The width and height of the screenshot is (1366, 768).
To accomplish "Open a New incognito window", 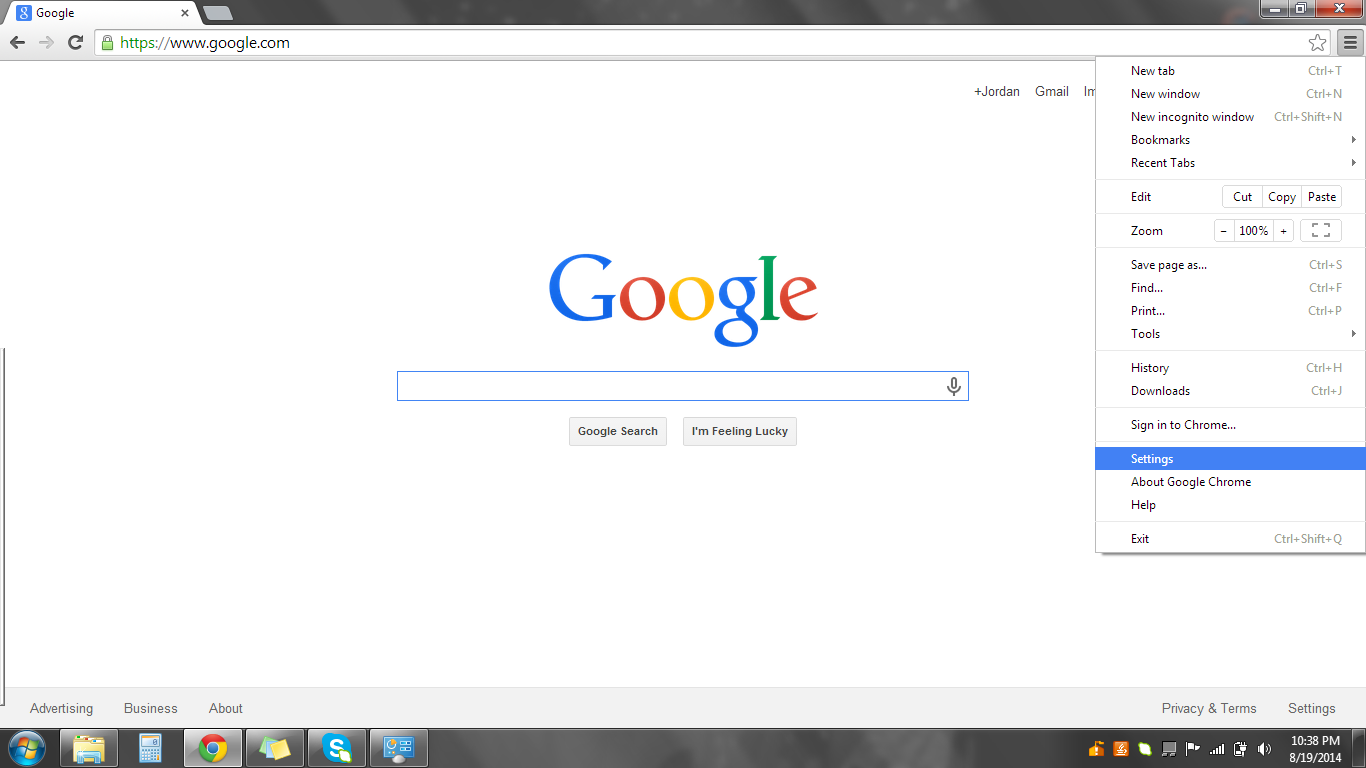I will 1231,117.
